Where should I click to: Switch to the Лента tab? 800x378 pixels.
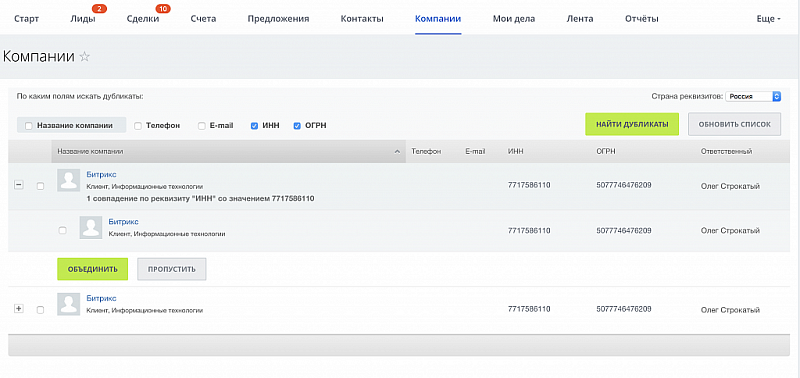(x=580, y=19)
